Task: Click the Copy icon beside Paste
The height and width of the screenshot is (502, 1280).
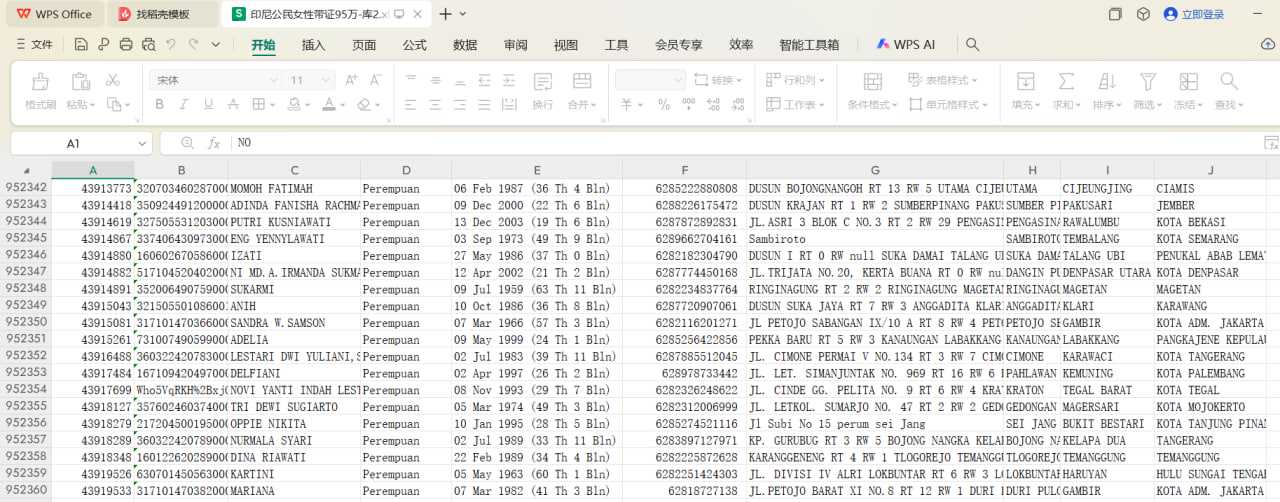Action: coord(114,104)
